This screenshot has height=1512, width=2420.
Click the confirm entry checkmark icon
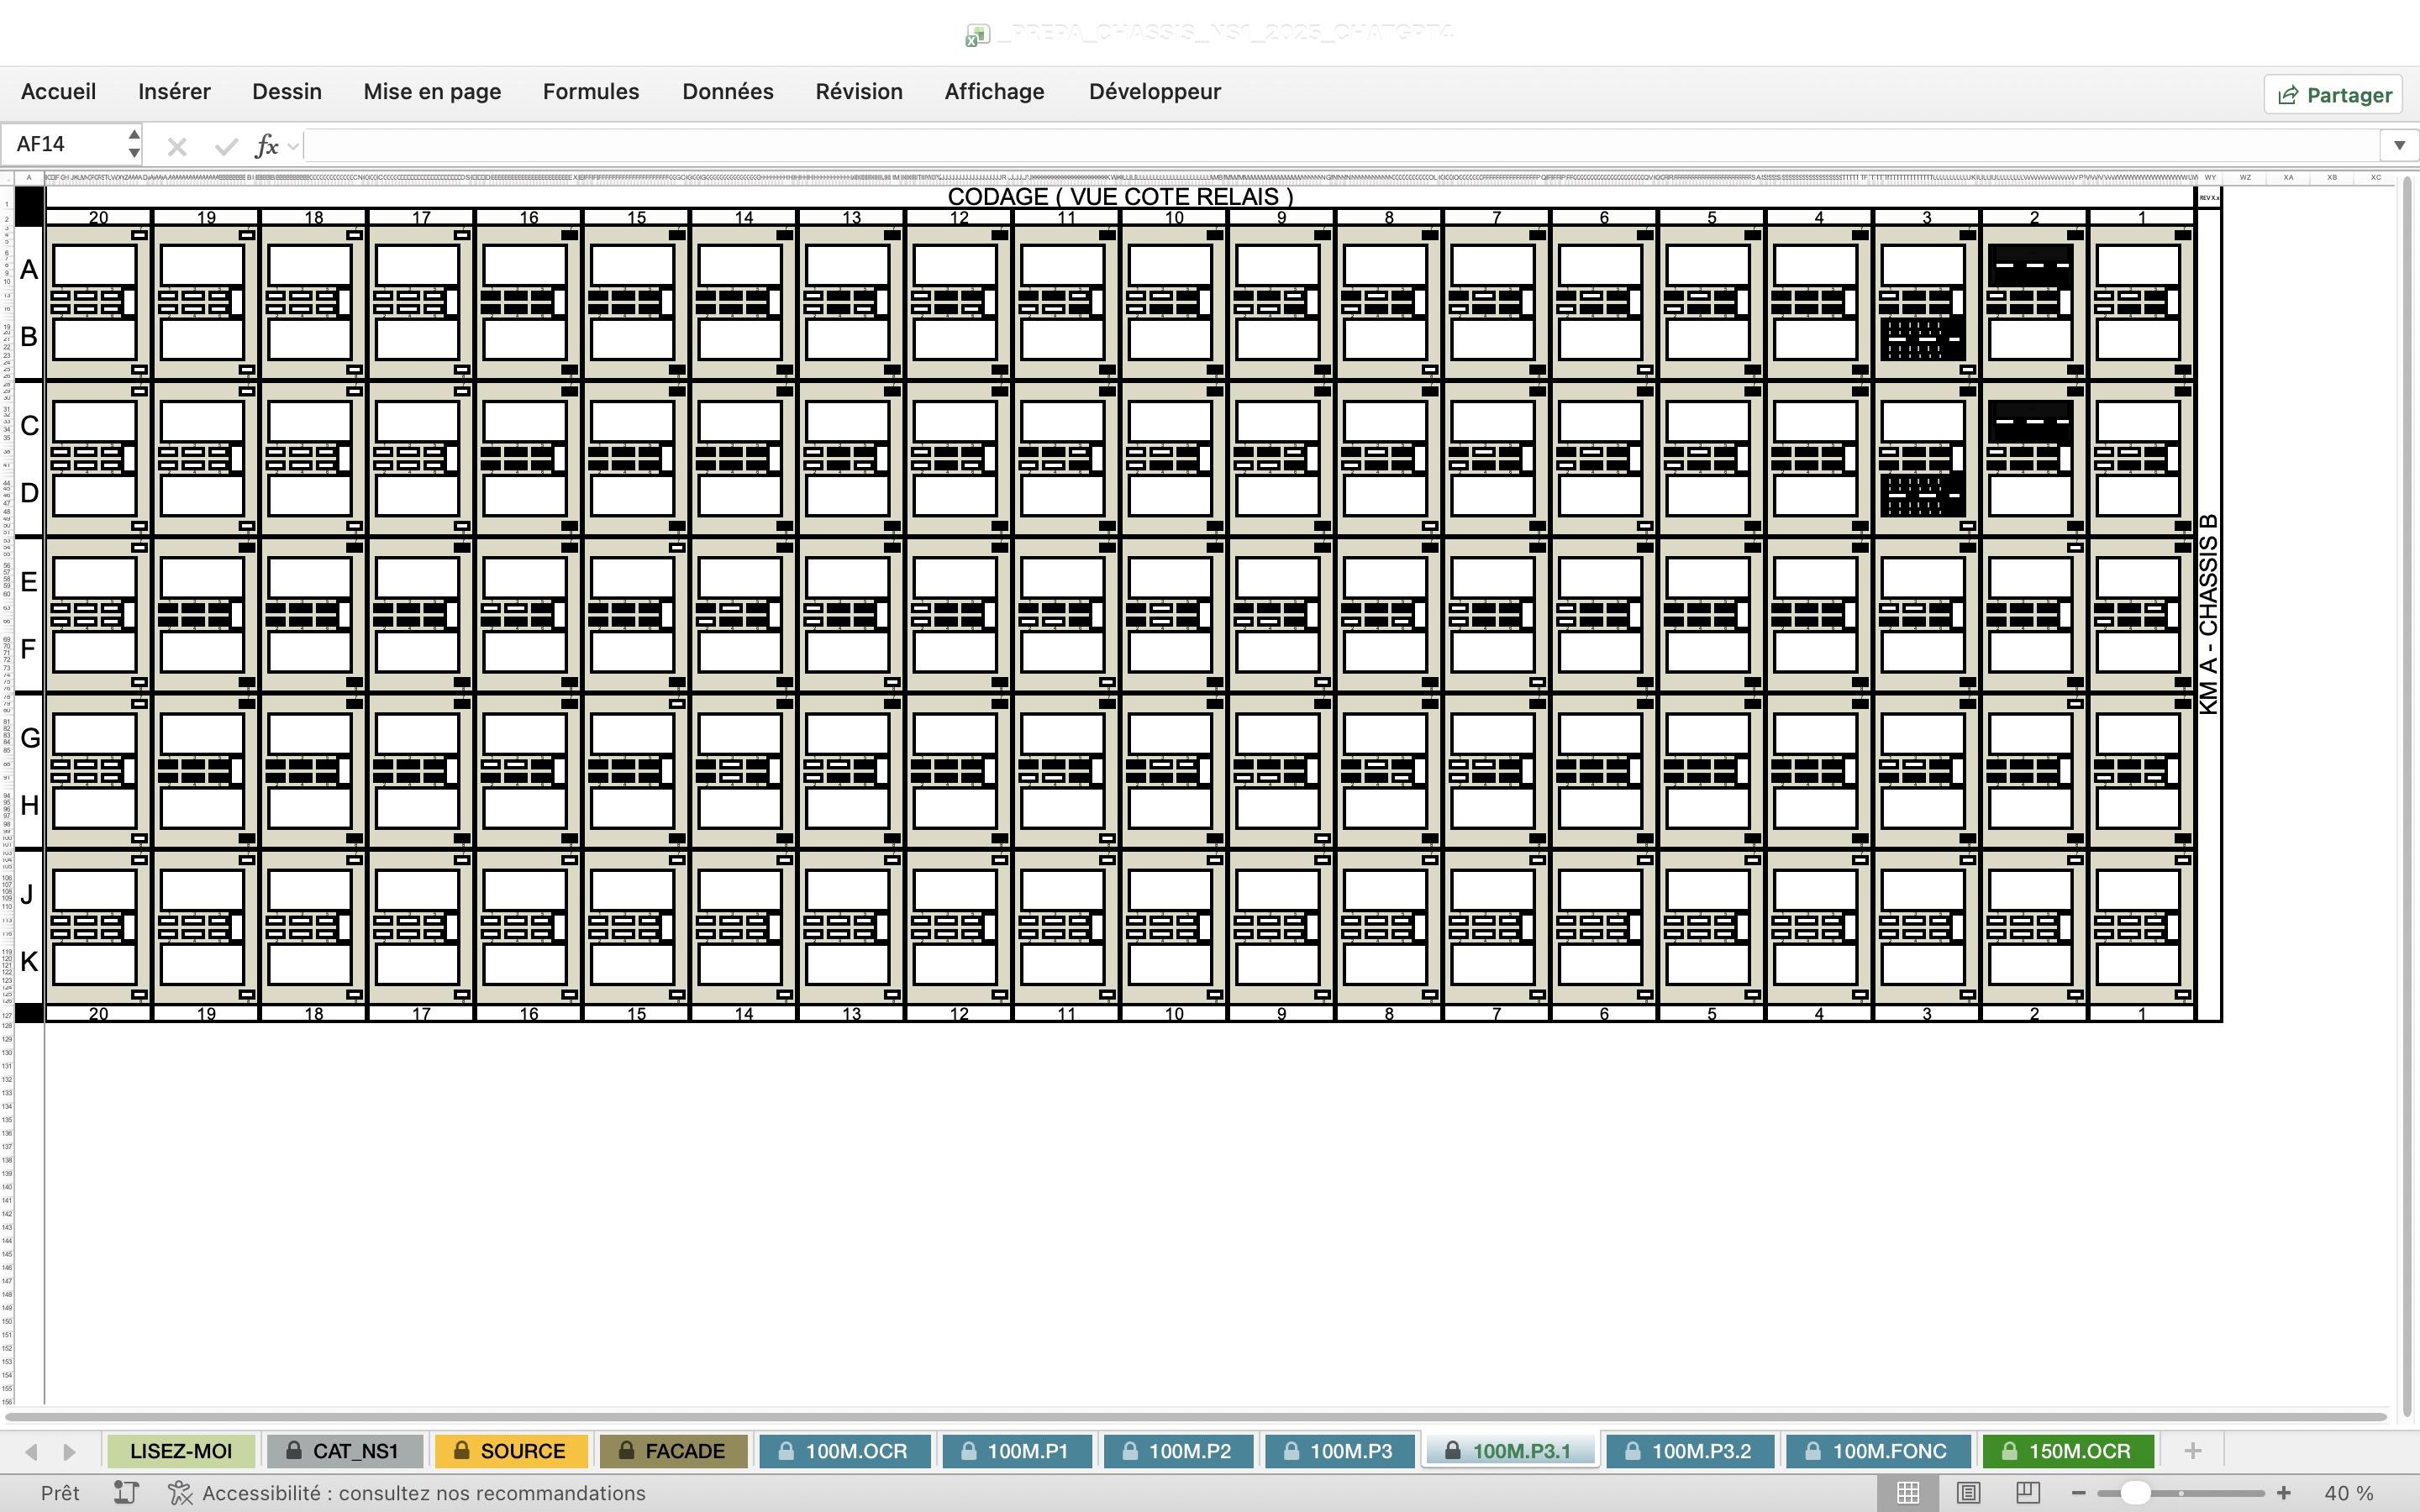226,147
